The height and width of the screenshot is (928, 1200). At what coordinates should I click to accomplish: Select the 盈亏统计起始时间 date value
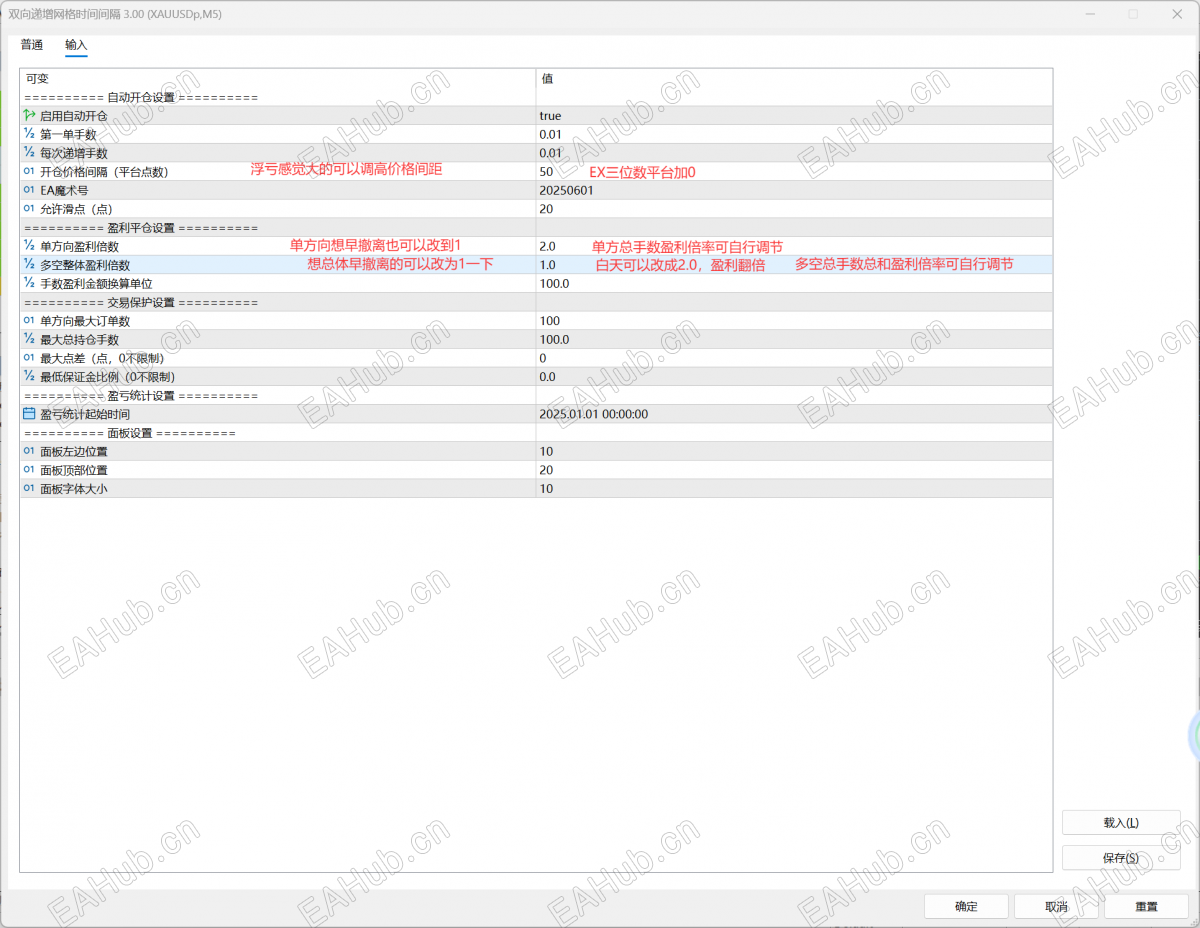point(794,414)
